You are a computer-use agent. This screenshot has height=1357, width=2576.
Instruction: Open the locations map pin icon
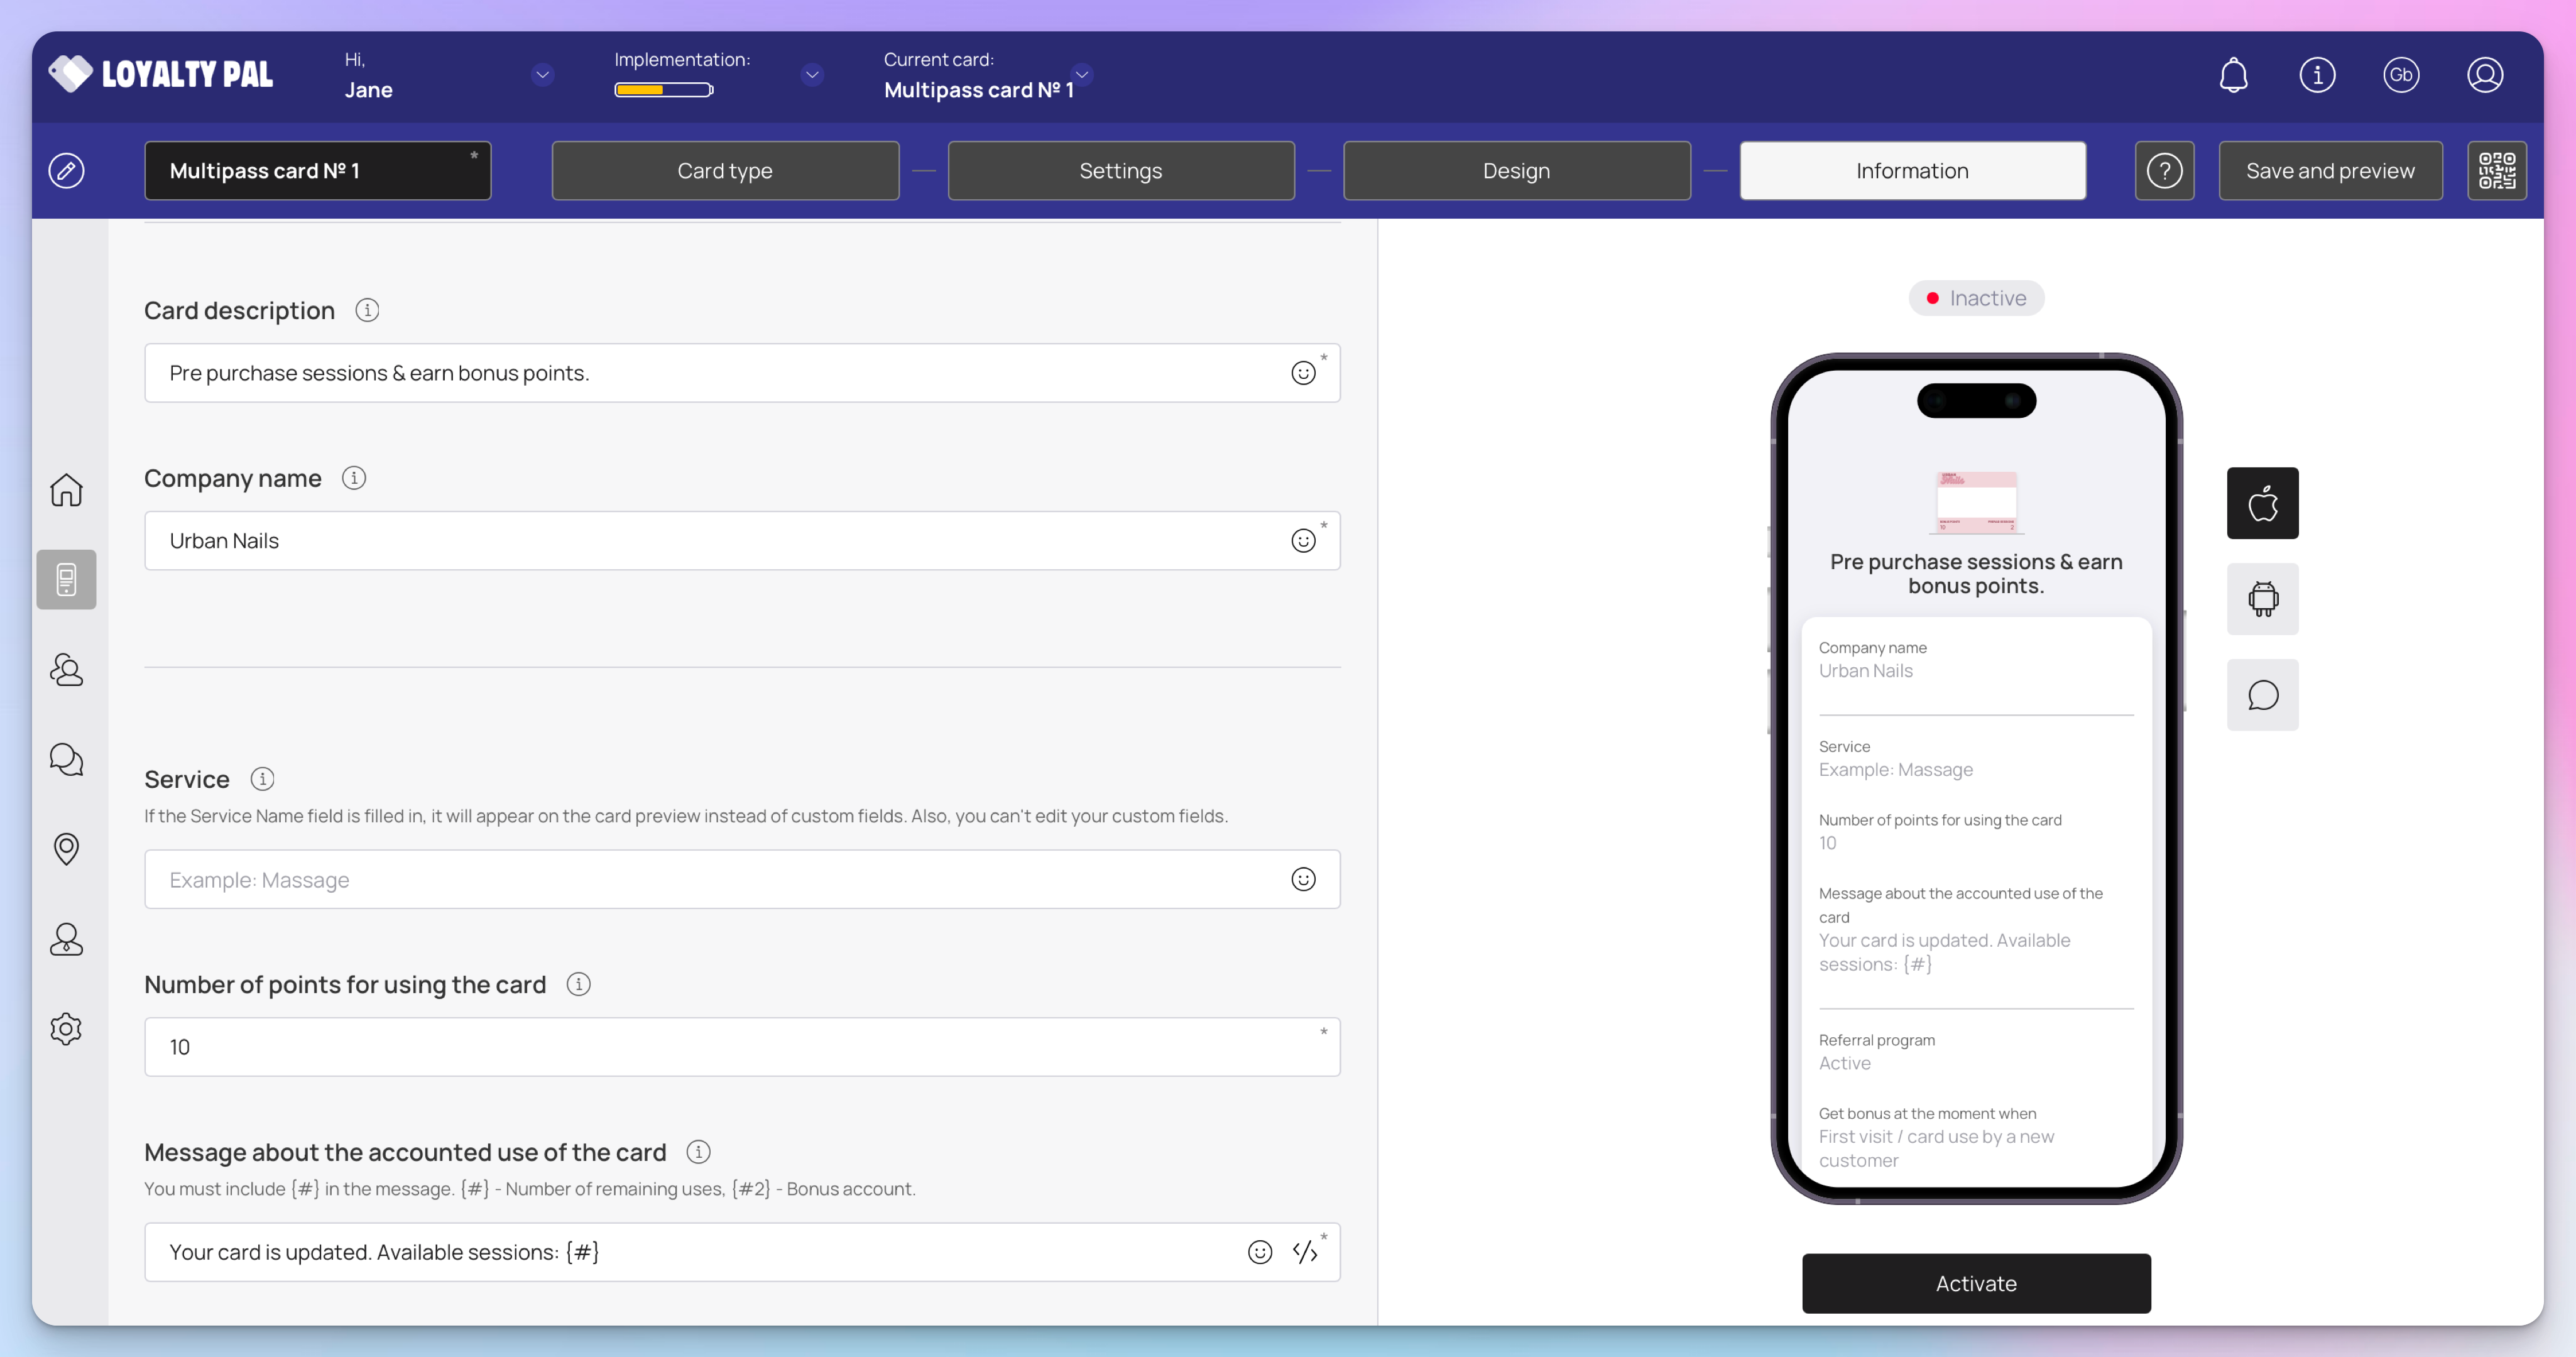(x=66, y=849)
